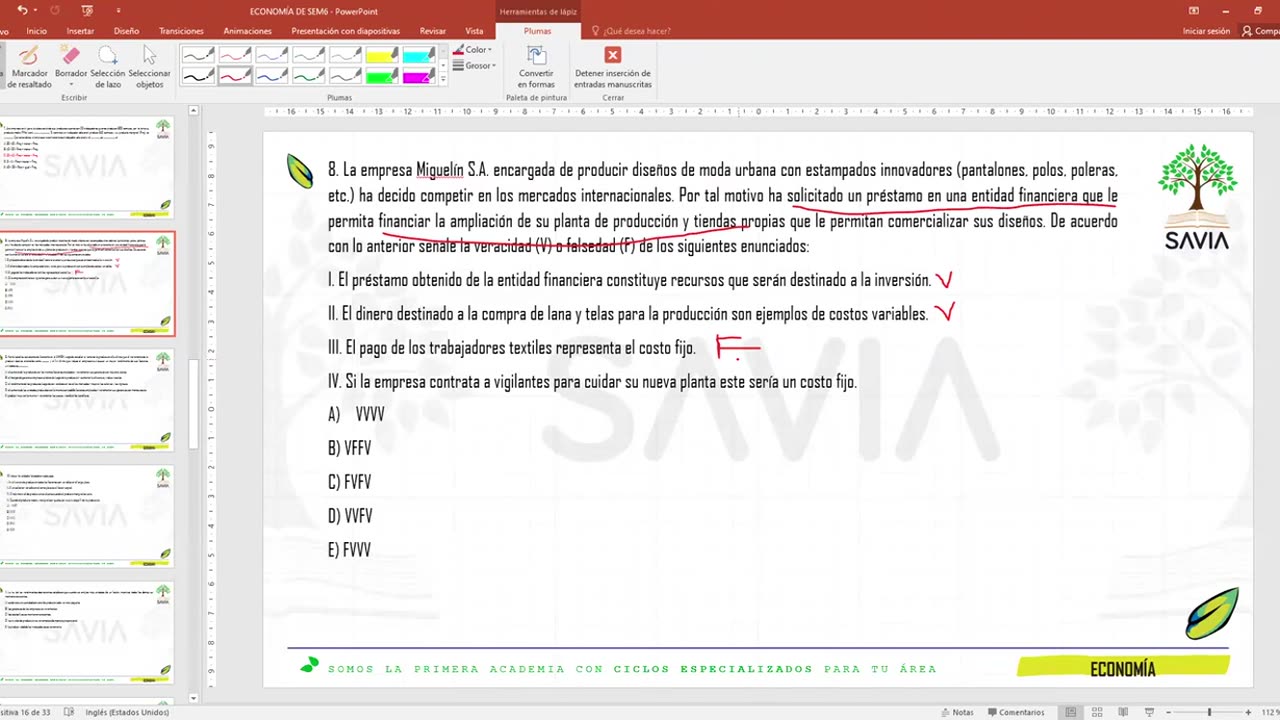Click the Redo button

tap(55, 10)
